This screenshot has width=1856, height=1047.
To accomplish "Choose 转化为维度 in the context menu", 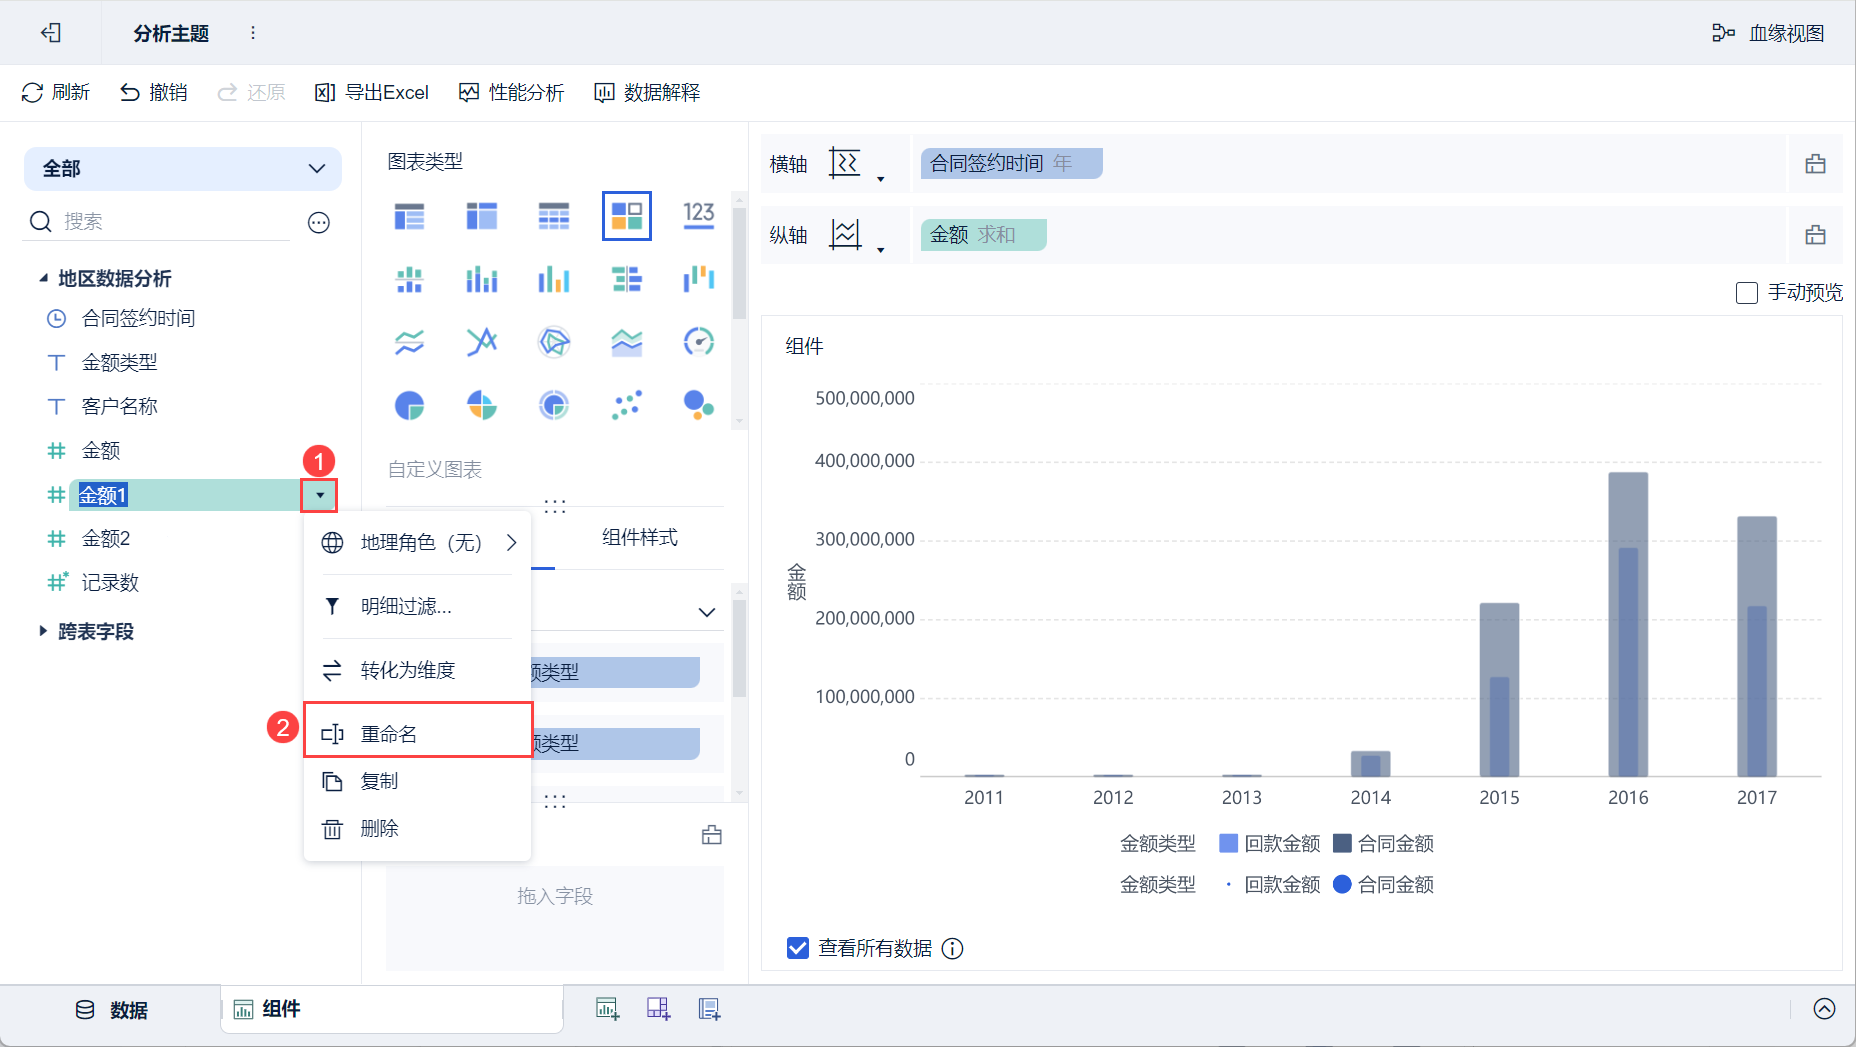I will click(417, 670).
